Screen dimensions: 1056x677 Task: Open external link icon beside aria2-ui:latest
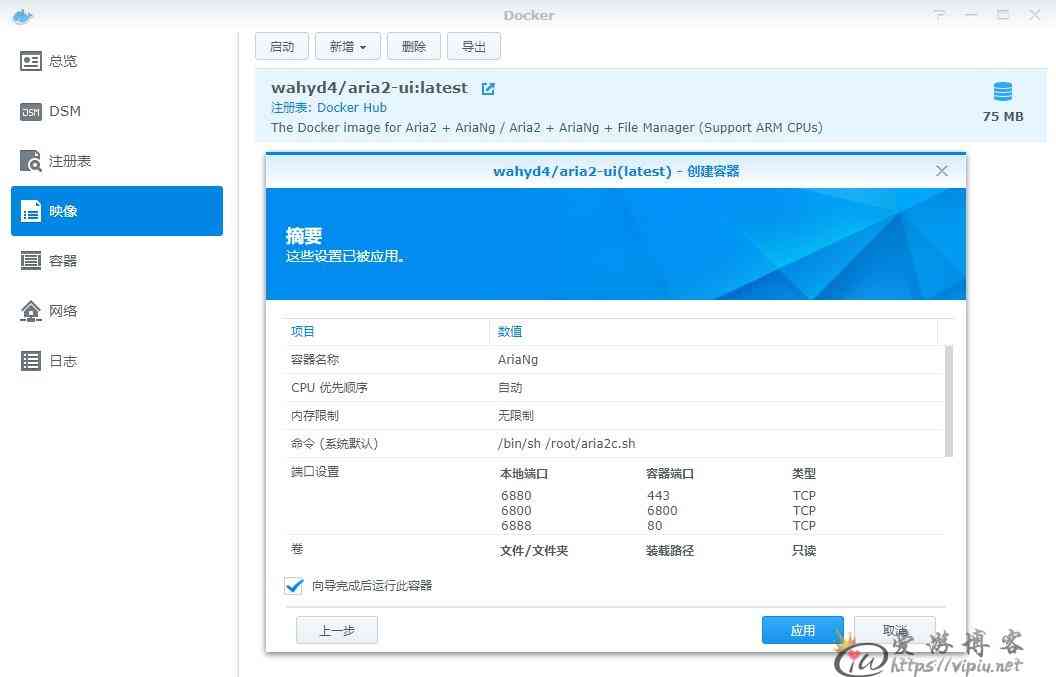tap(488, 88)
